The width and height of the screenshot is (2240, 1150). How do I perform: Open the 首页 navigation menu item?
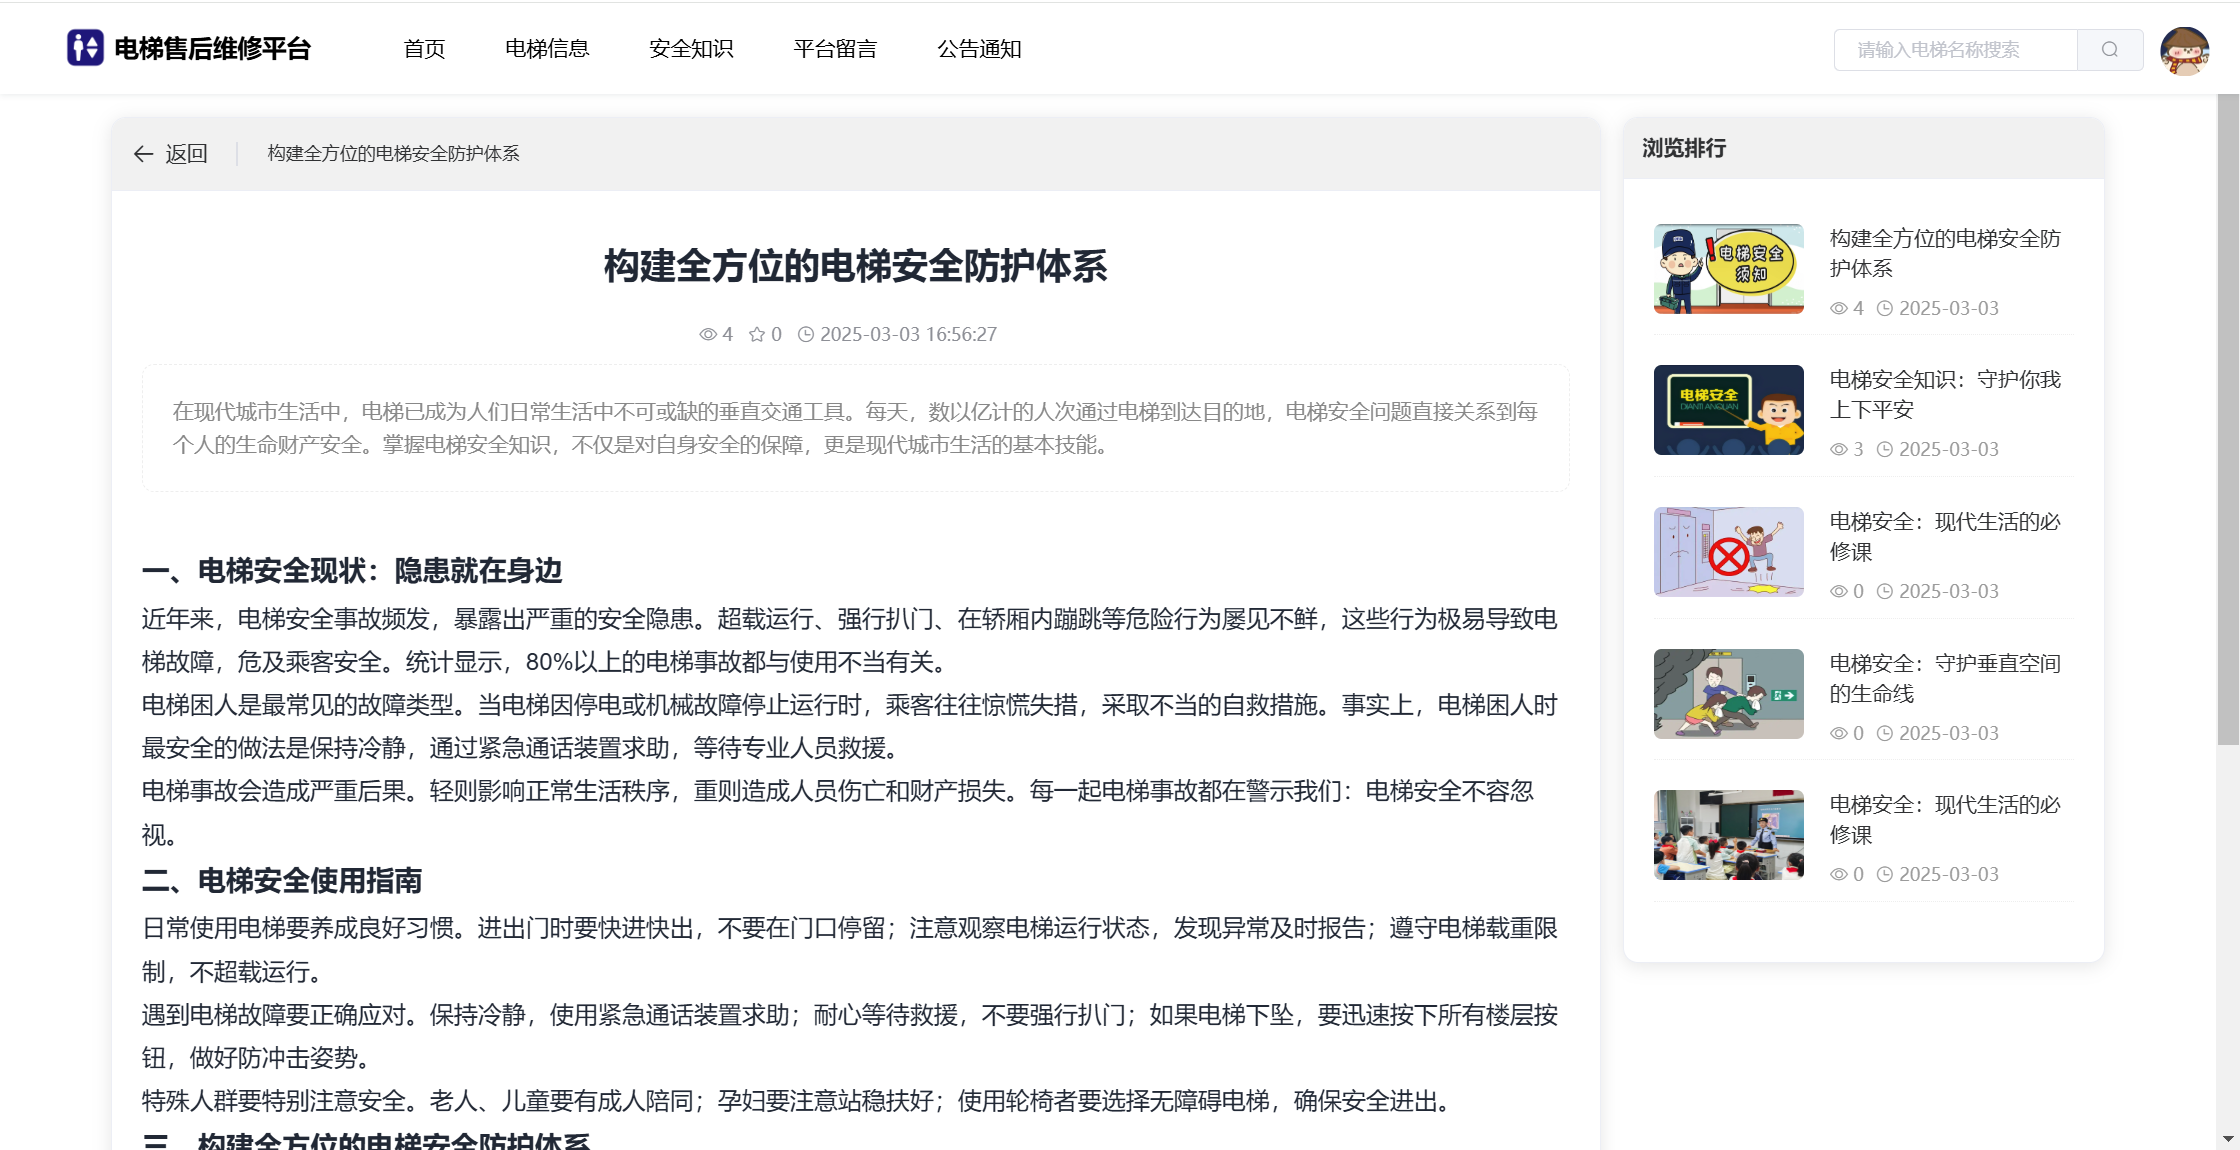coord(424,49)
